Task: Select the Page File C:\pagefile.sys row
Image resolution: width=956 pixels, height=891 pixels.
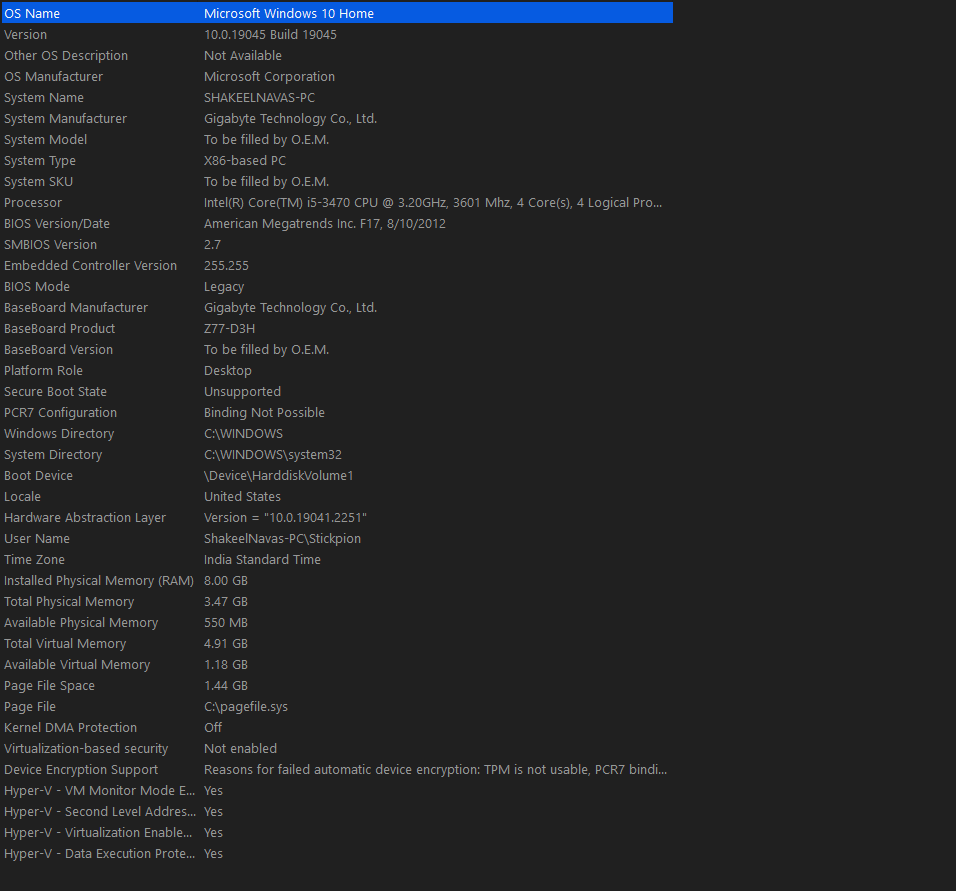Action: pyautogui.click(x=337, y=706)
